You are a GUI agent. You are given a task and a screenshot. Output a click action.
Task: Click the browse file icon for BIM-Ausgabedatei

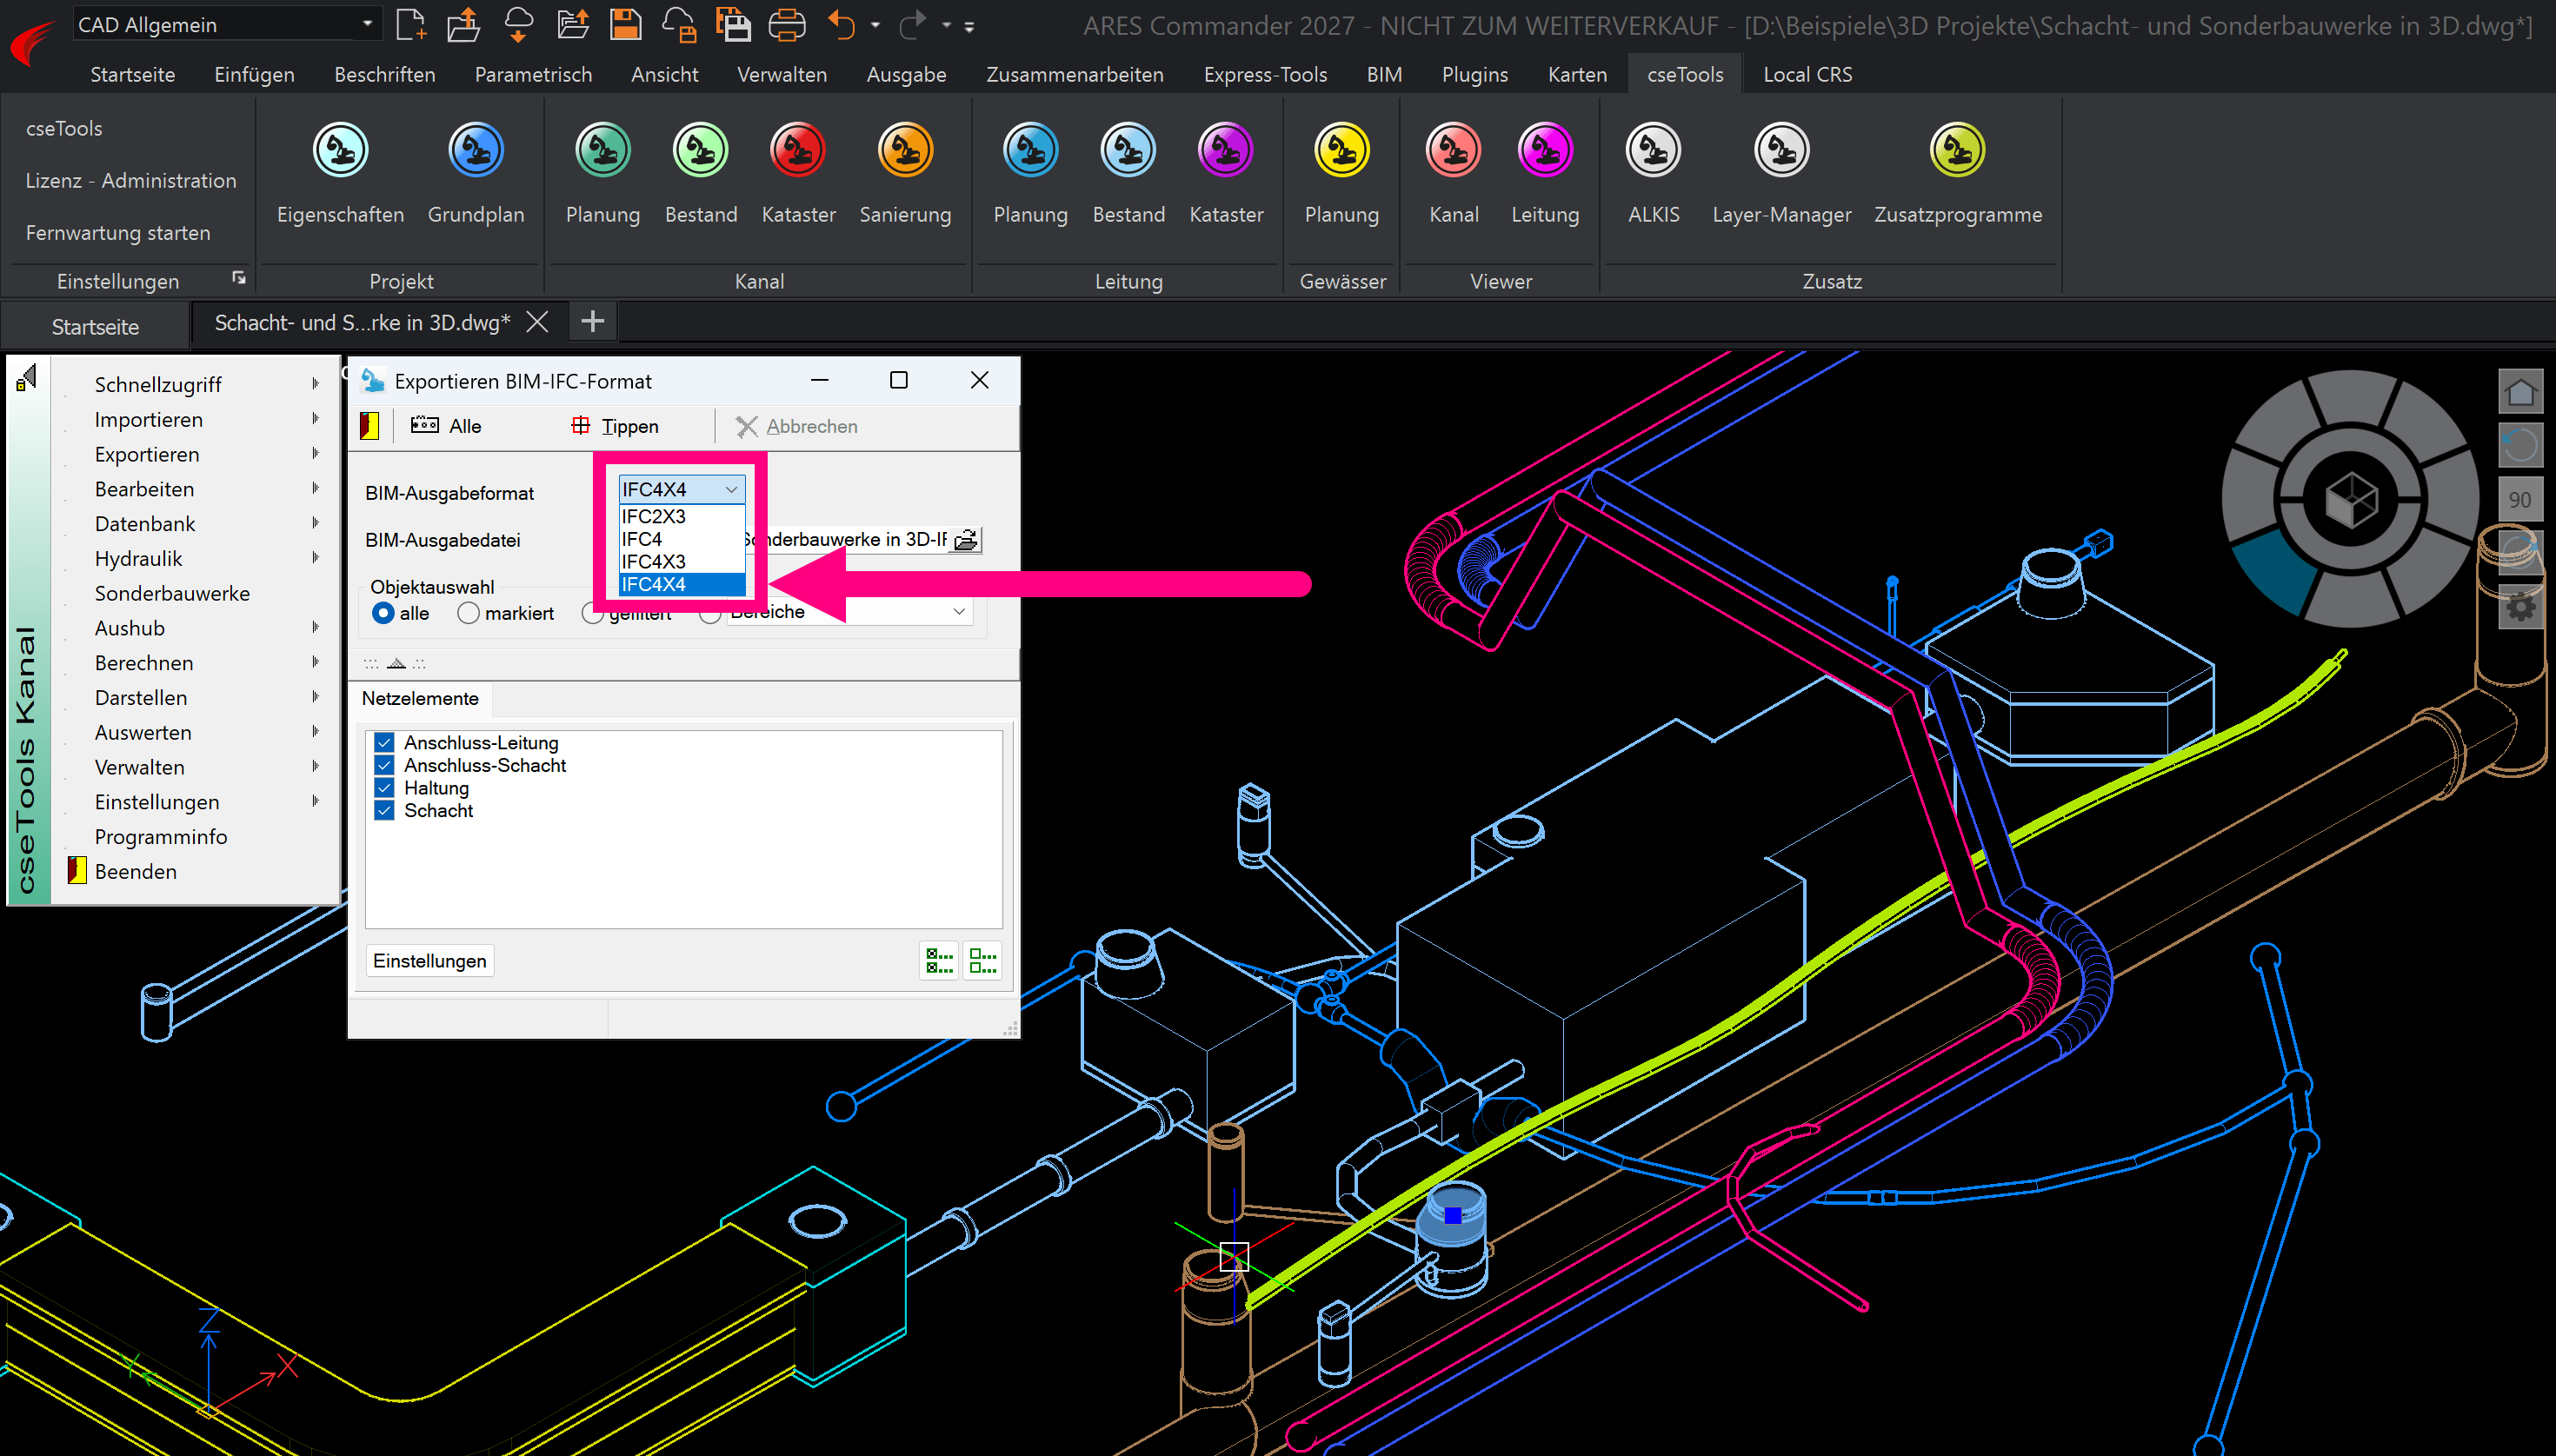(965, 540)
